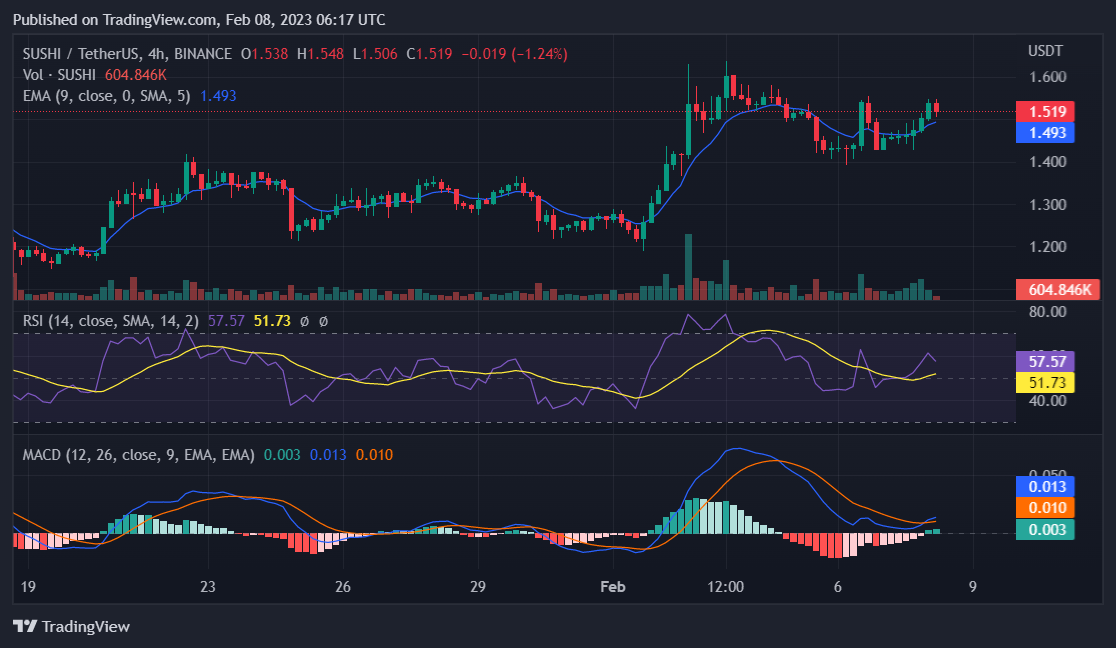Click the RSI legend value 57.57
The height and width of the screenshot is (648, 1116).
coord(226,321)
